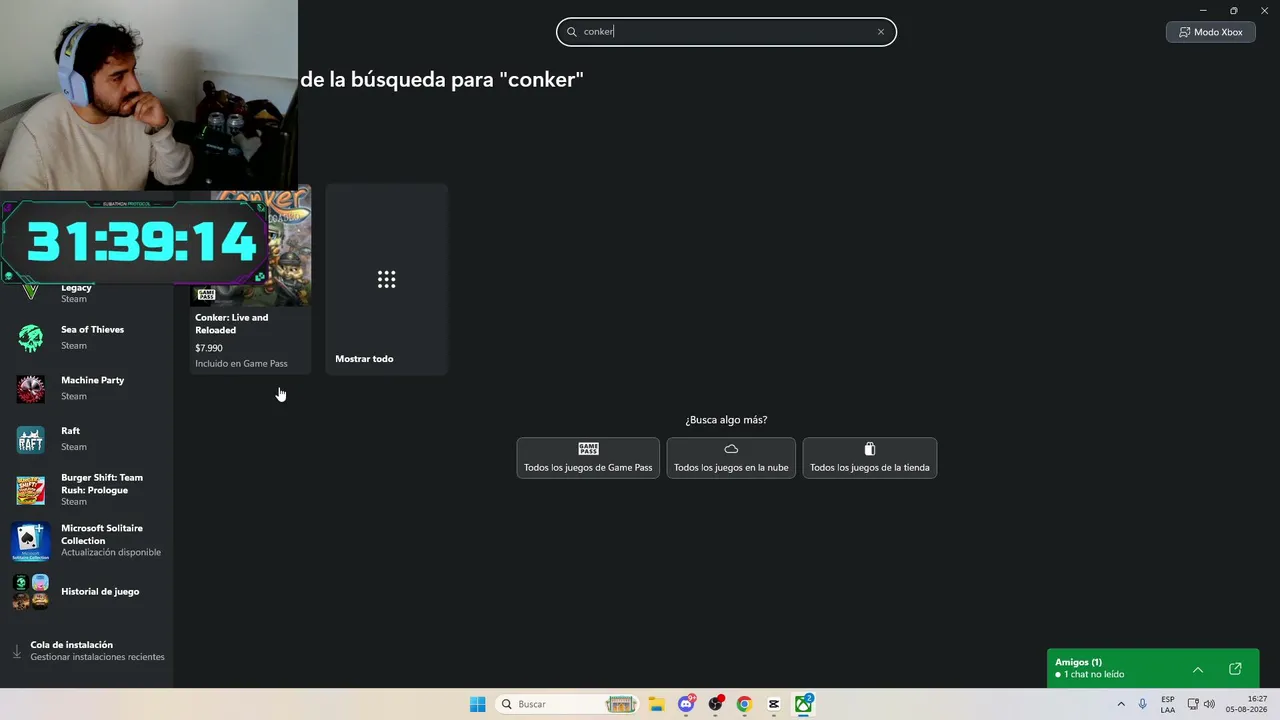Click the Xbox app taskbar icon

(x=804, y=704)
